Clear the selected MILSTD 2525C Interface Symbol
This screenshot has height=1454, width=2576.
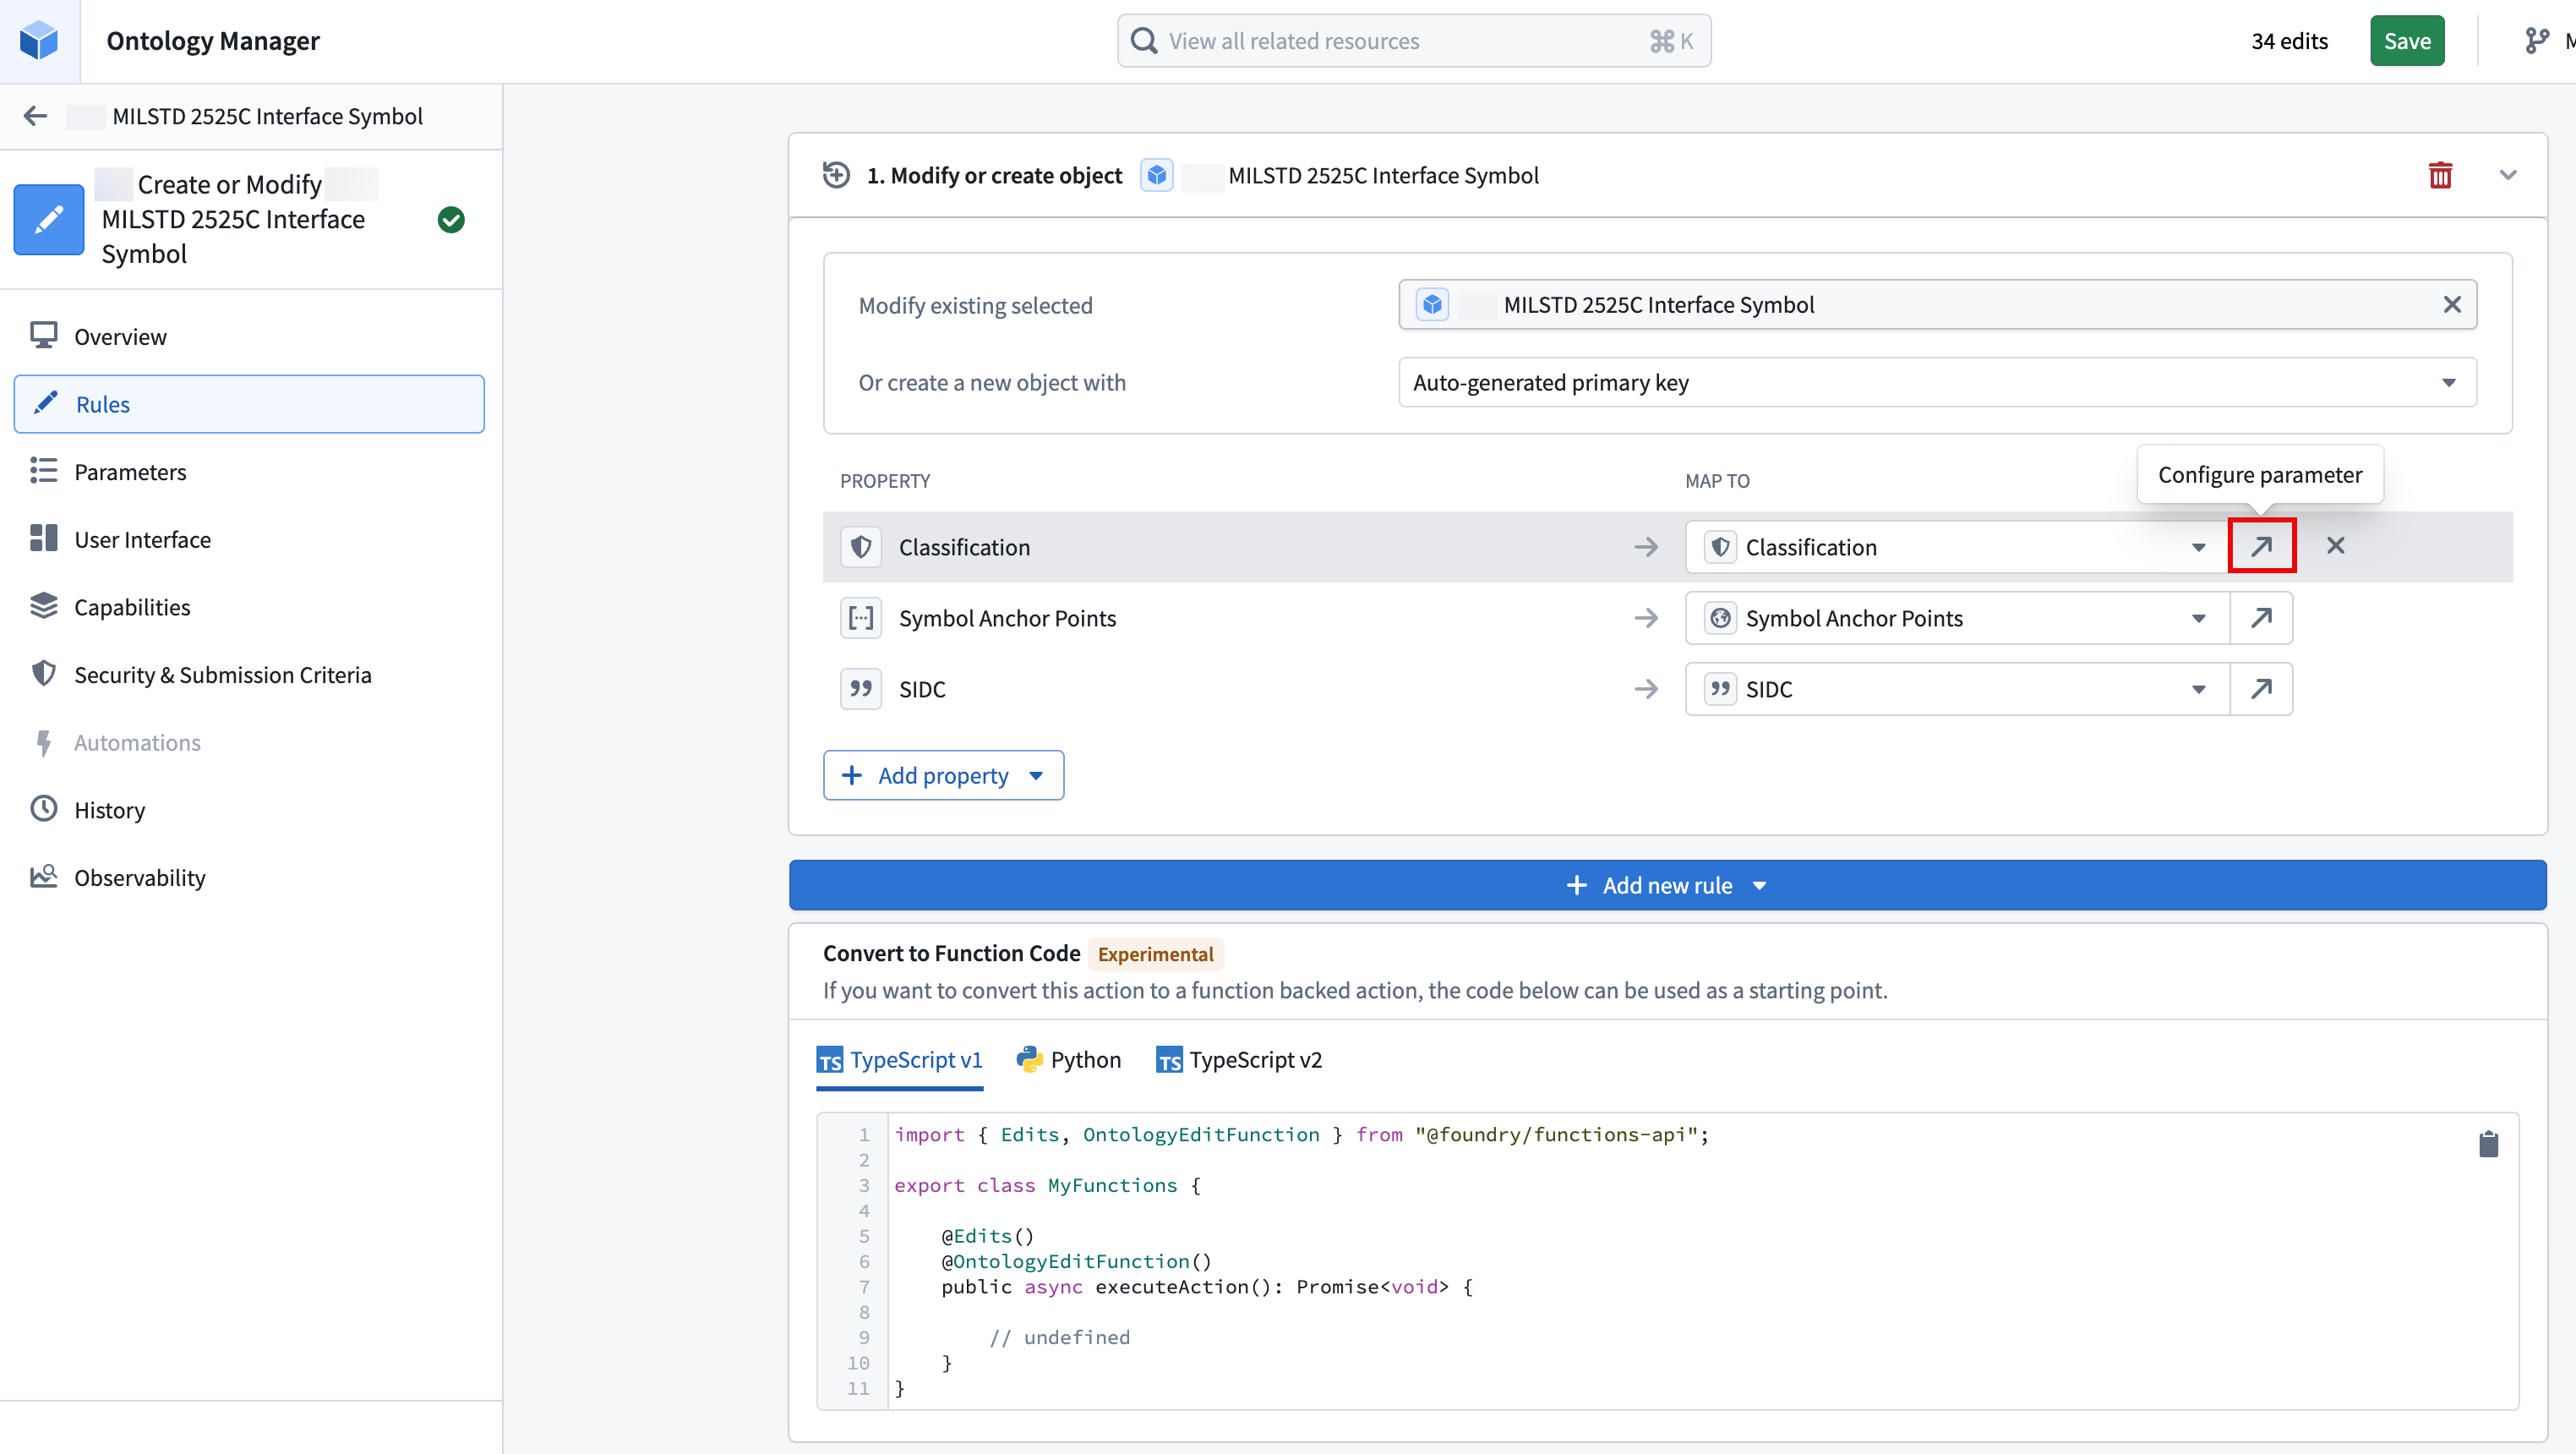pyautogui.click(x=2452, y=305)
